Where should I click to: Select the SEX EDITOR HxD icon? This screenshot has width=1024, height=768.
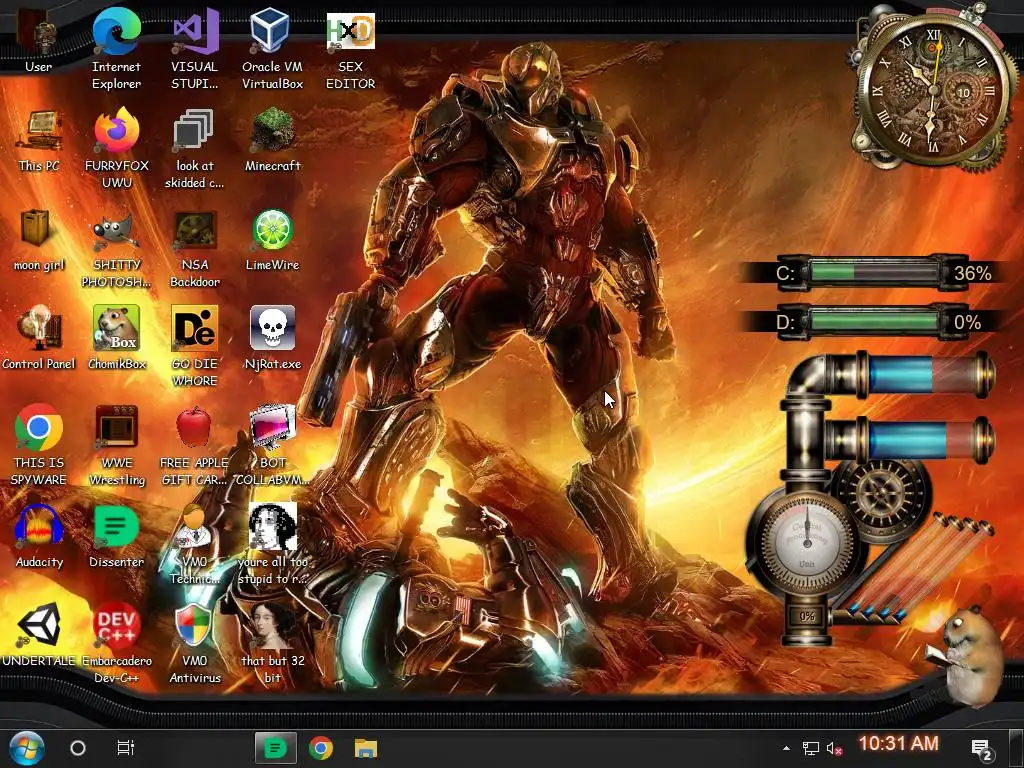click(x=351, y=49)
